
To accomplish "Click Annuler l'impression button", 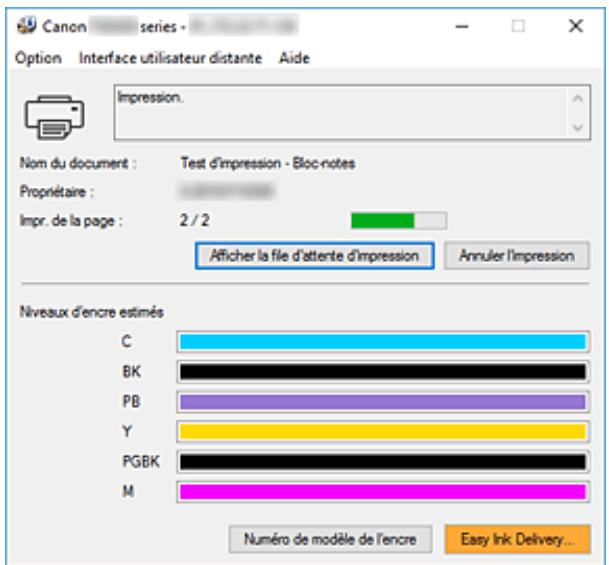I will 517,256.
